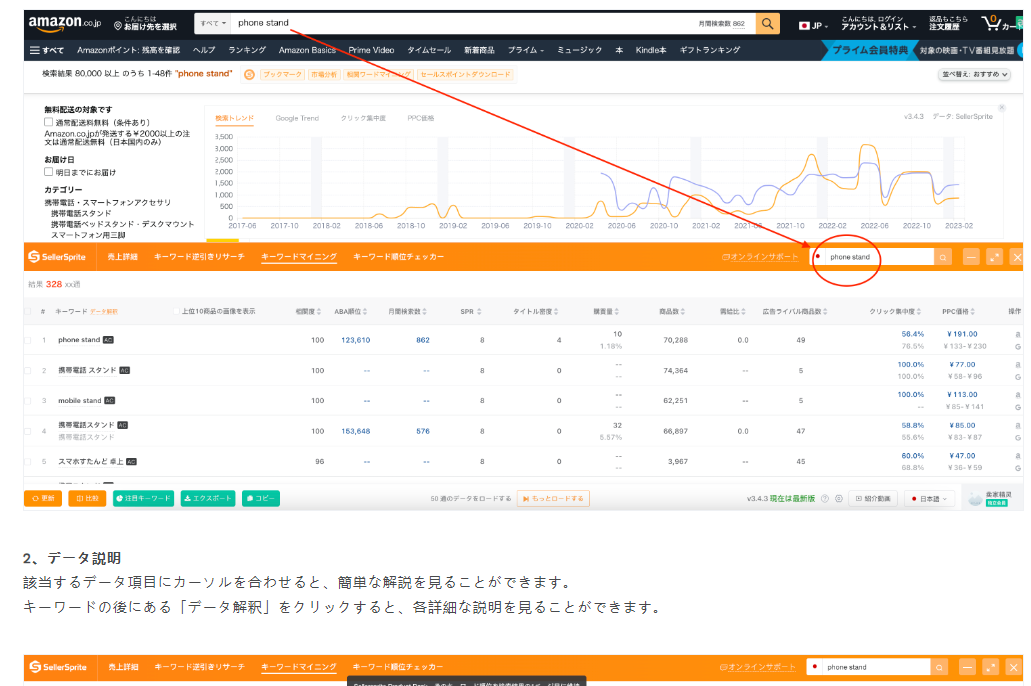Click the もっとロードする button
Screen dimensions: 1031x686
pos(553,498)
